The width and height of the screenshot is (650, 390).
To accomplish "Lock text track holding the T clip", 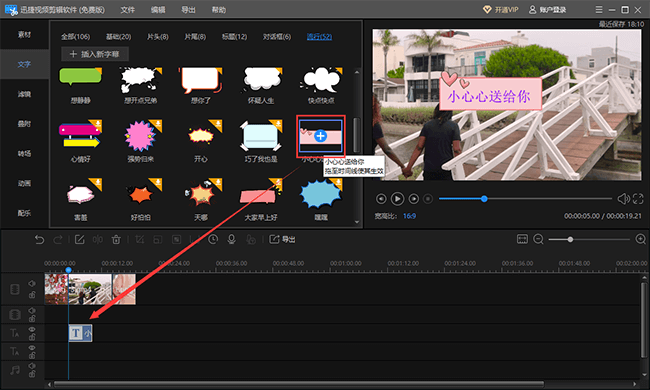I will [x=32, y=337].
